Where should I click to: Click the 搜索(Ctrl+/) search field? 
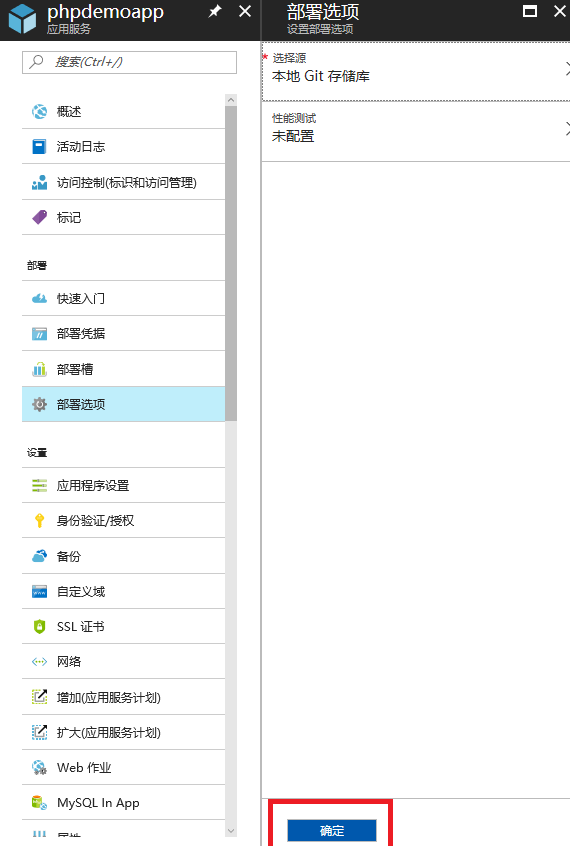point(130,62)
